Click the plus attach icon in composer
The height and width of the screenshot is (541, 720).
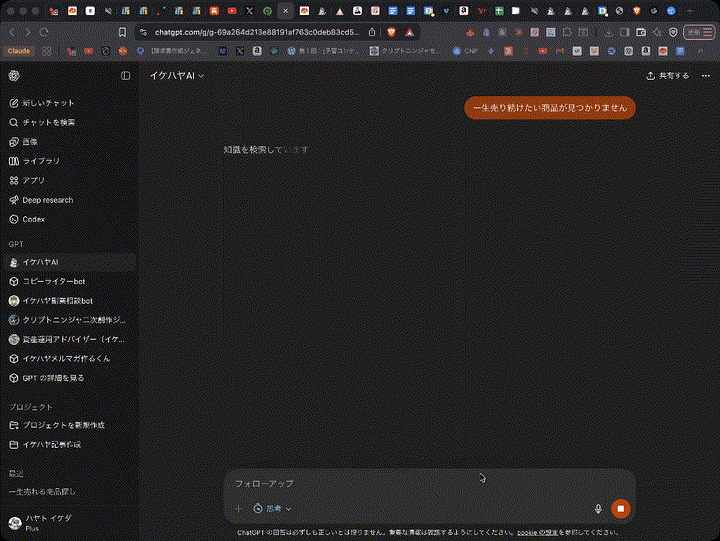coord(238,508)
